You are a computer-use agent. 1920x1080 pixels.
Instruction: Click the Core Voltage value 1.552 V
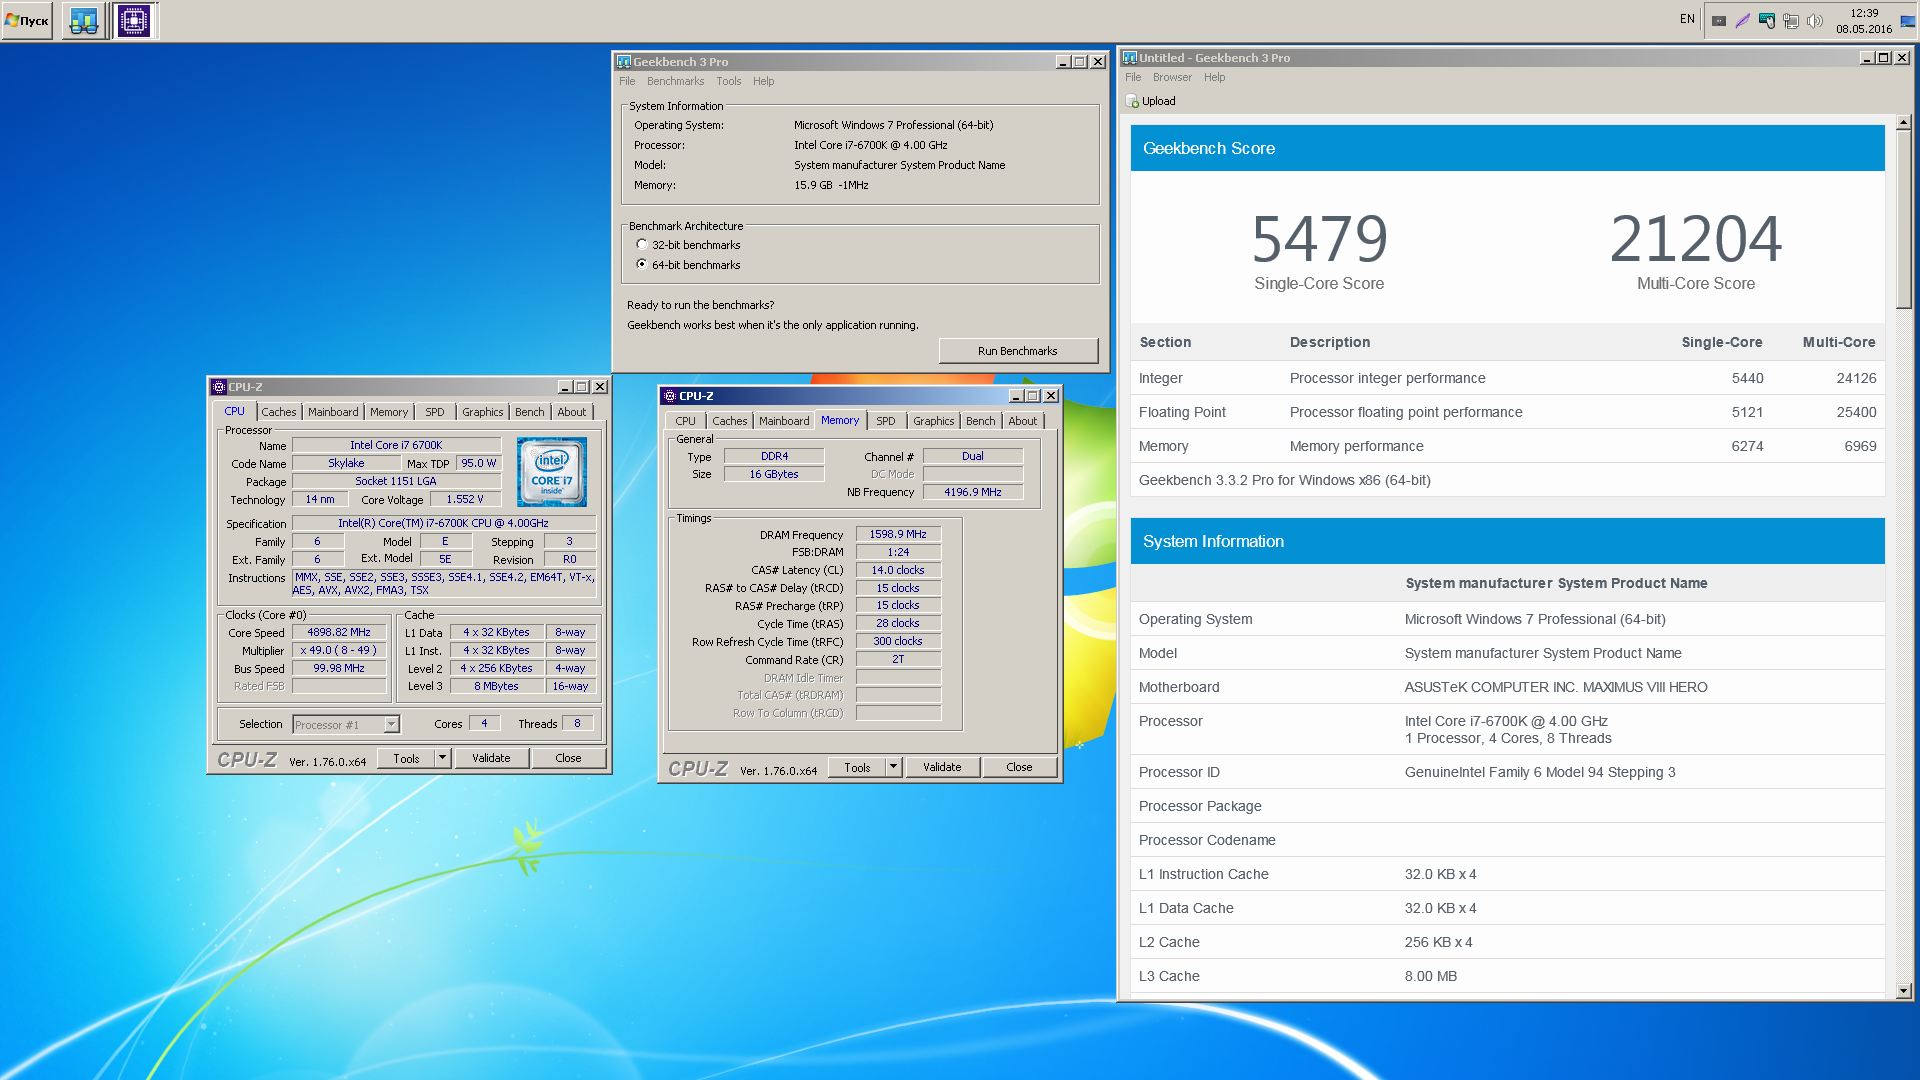[465, 499]
